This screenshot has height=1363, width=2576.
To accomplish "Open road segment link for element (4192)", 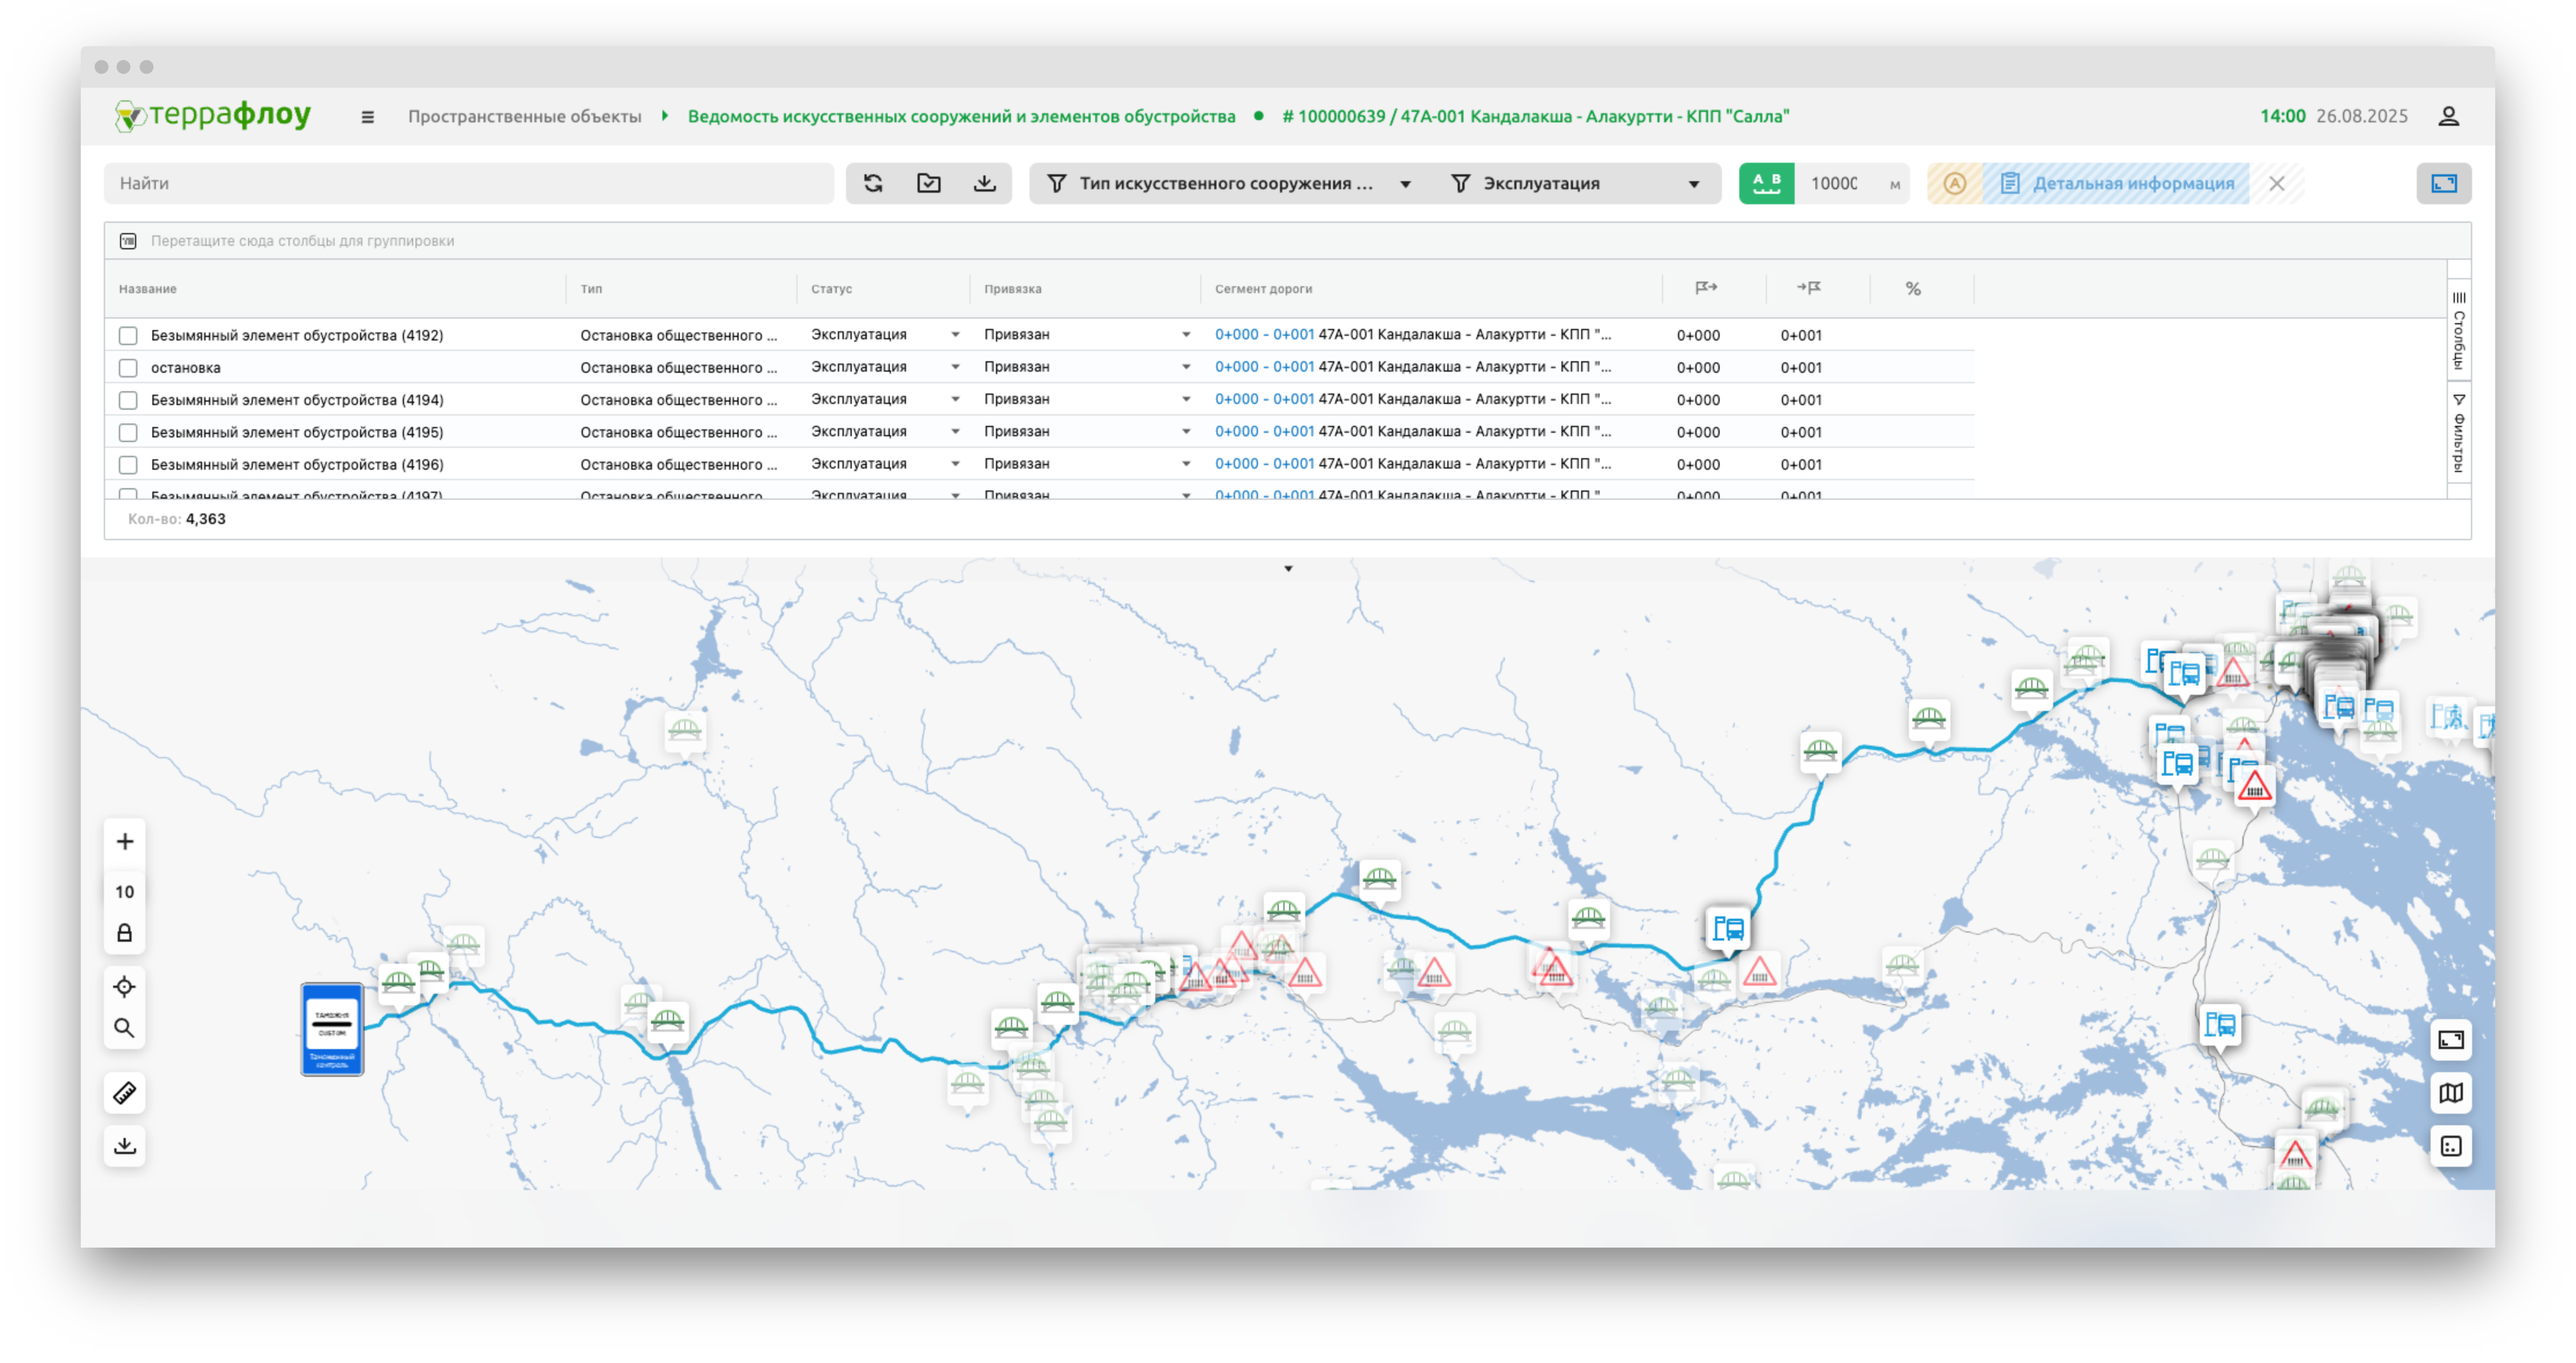I will tap(1264, 335).
